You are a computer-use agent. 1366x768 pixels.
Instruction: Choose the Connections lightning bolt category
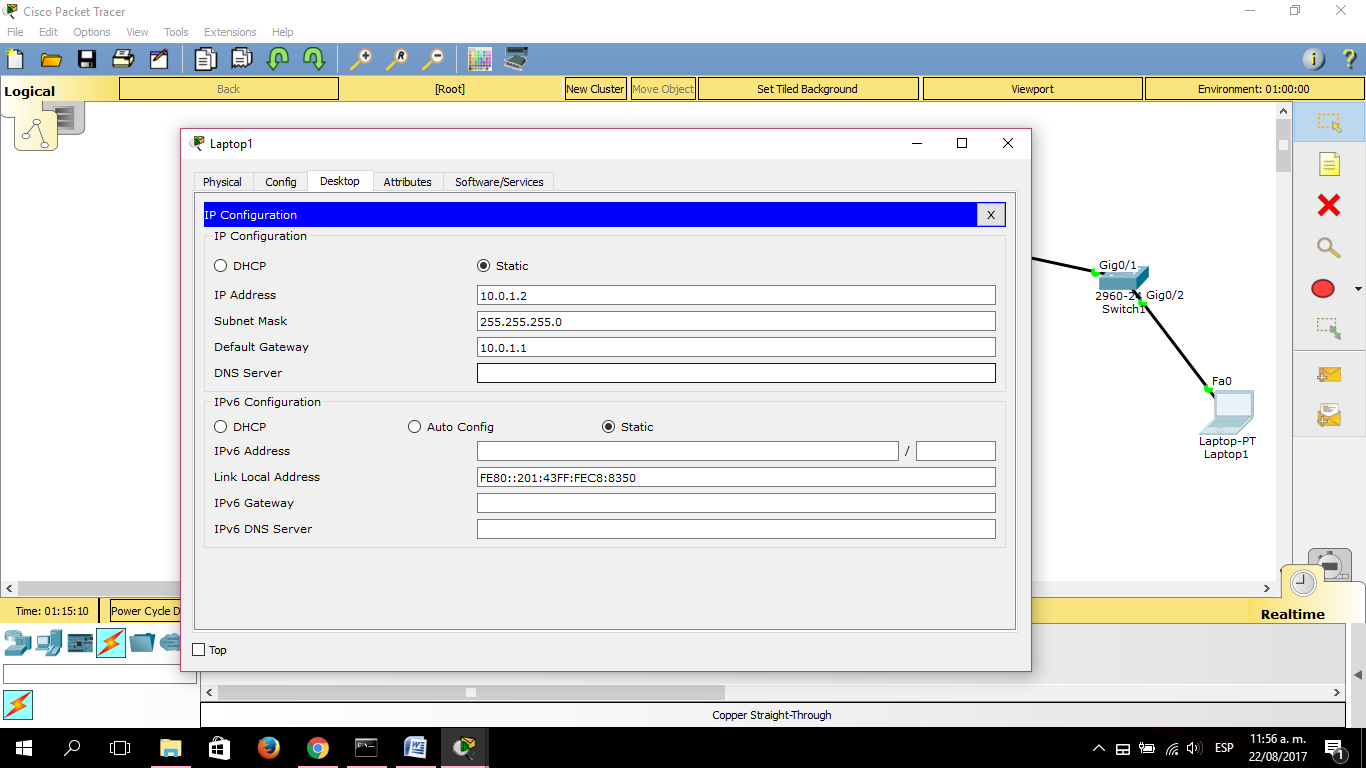tap(110, 642)
